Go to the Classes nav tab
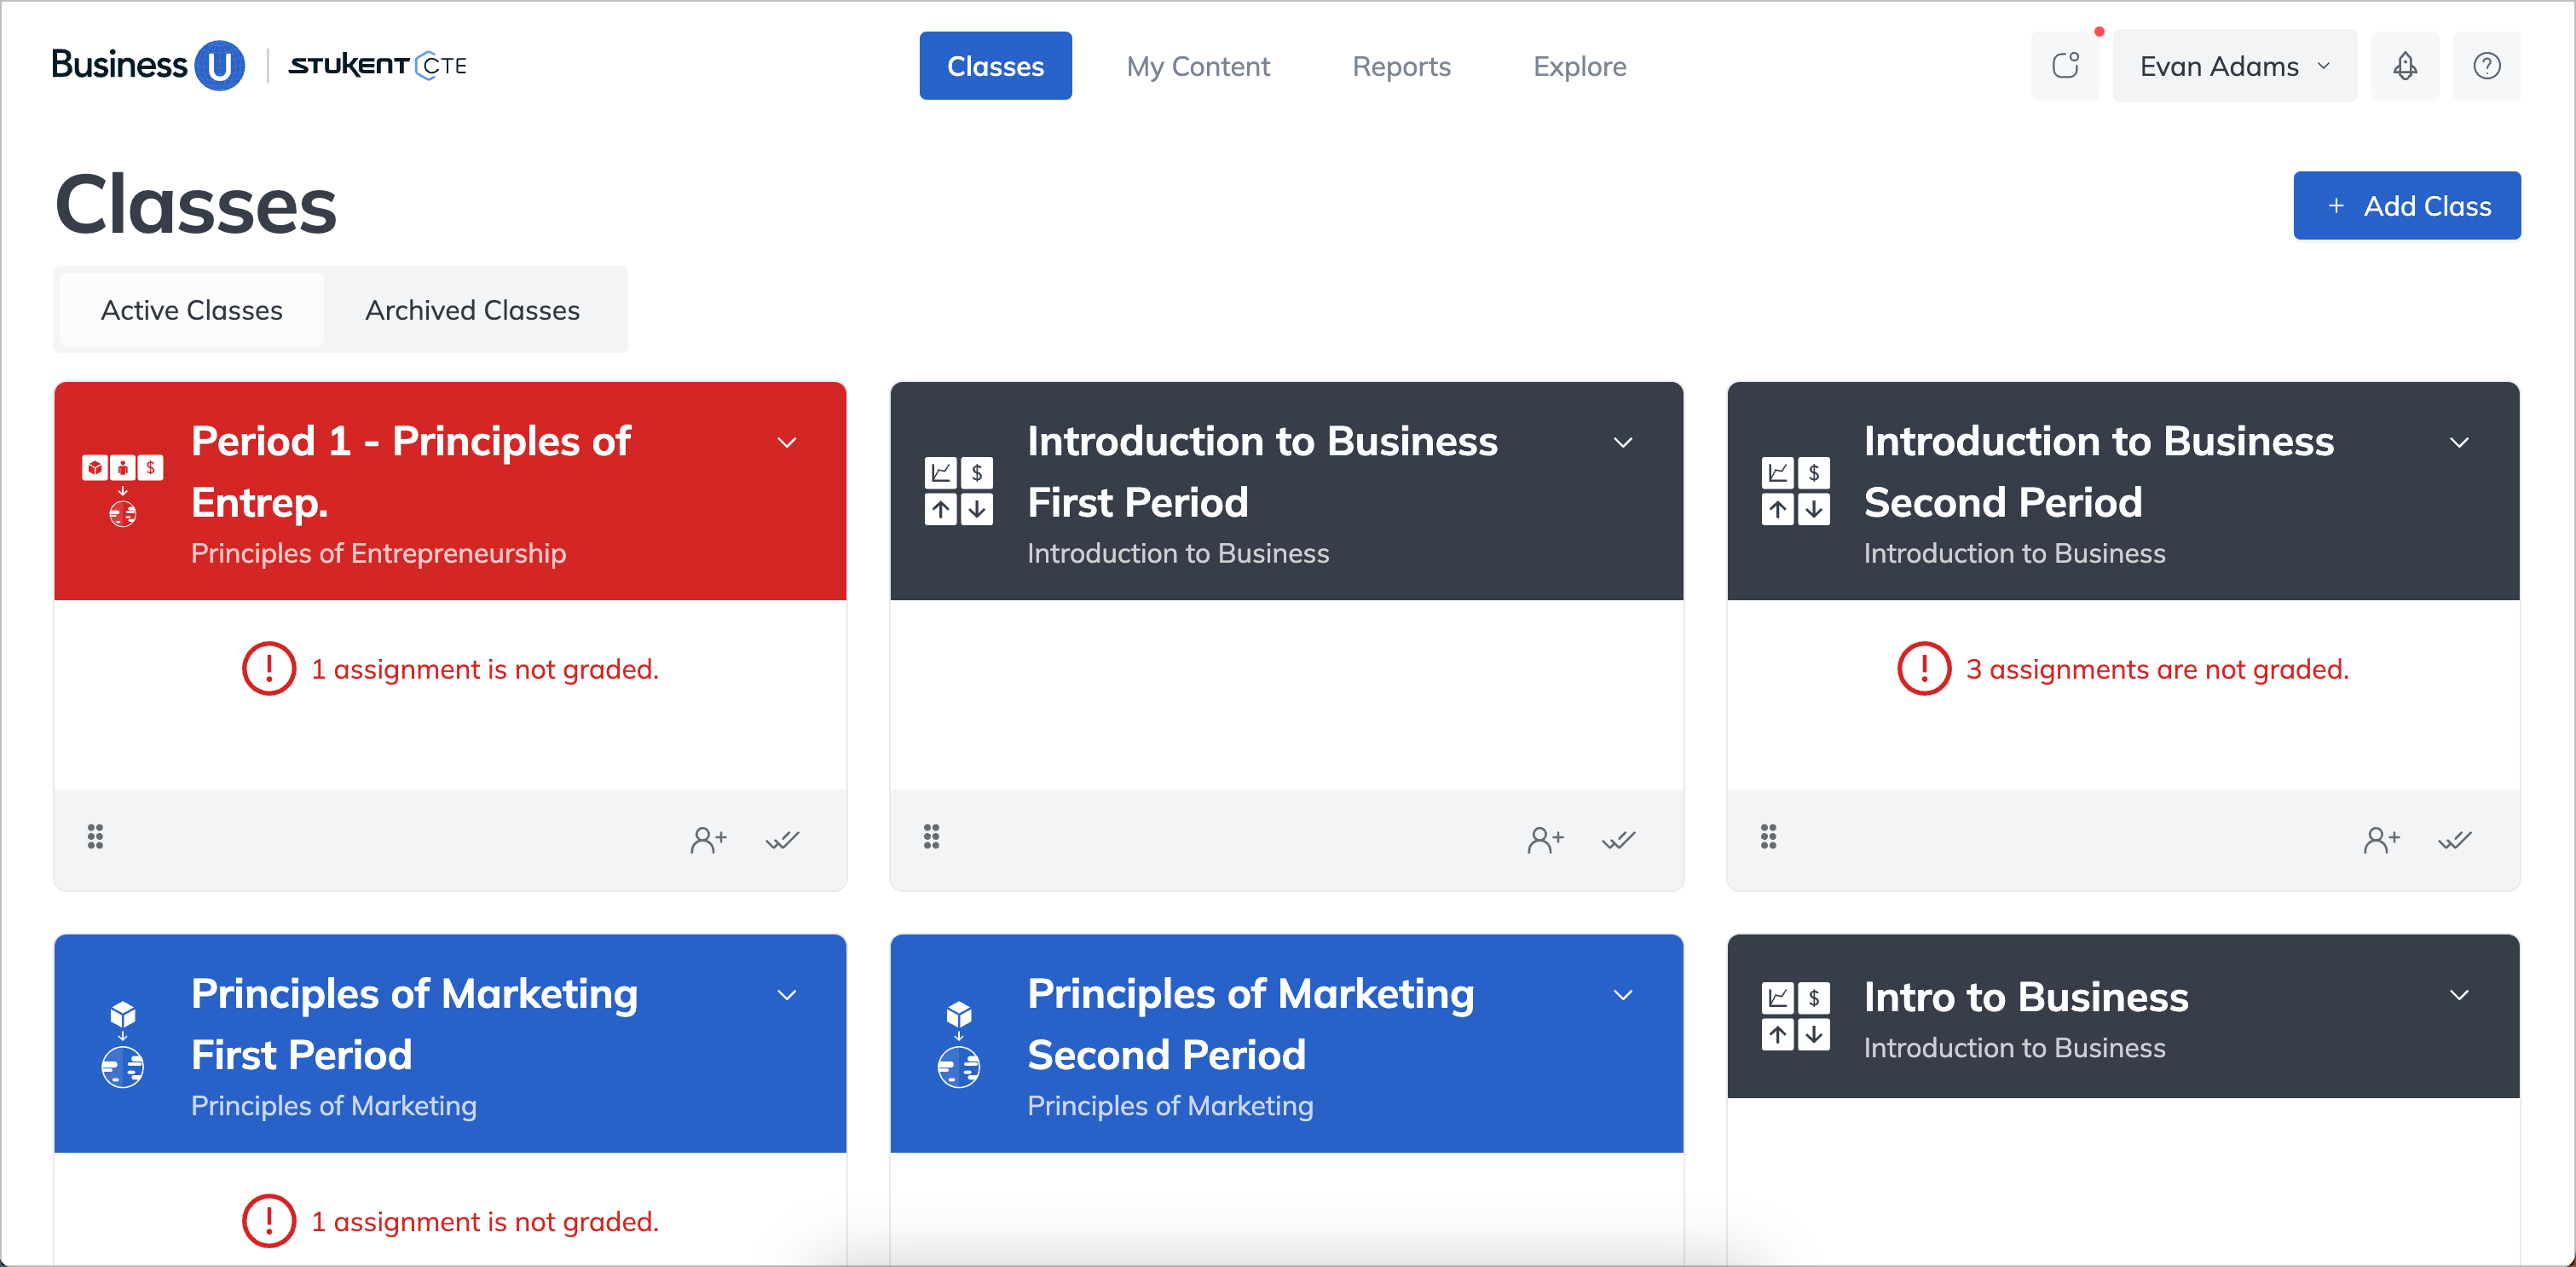The width and height of the screenshot is (2576, 1267). pyautogui.click(x=995, y=66)
